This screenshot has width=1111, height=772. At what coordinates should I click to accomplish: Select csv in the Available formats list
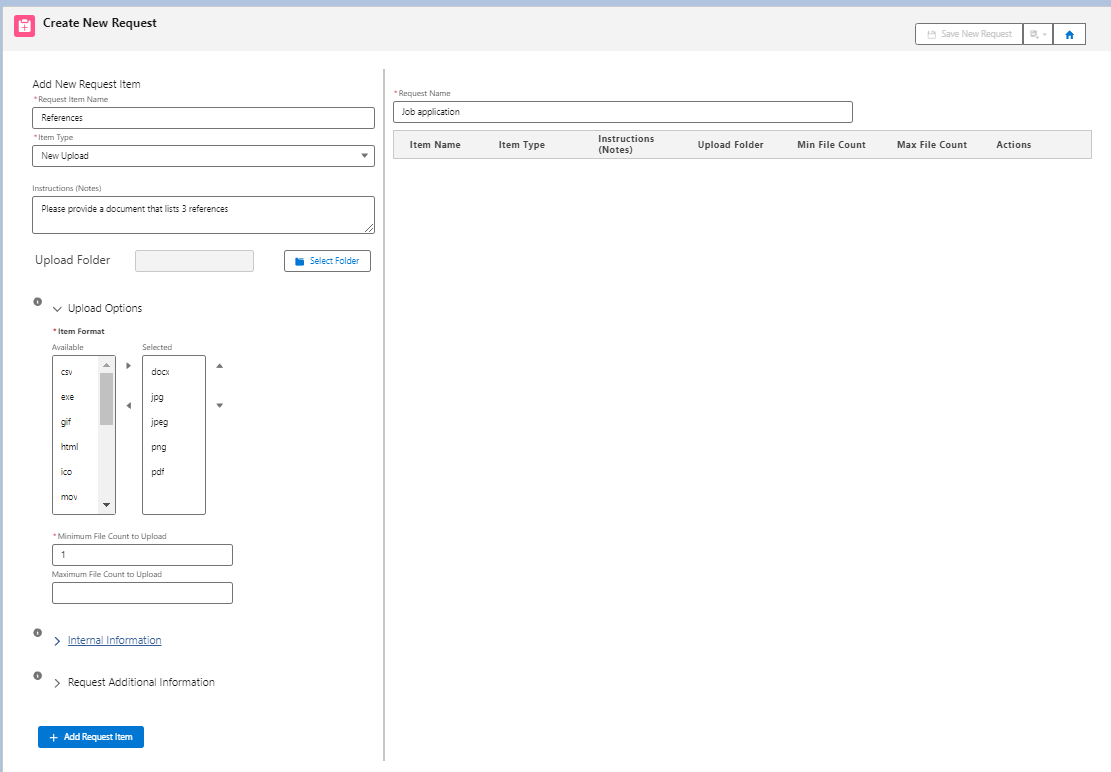pos(67,372)
